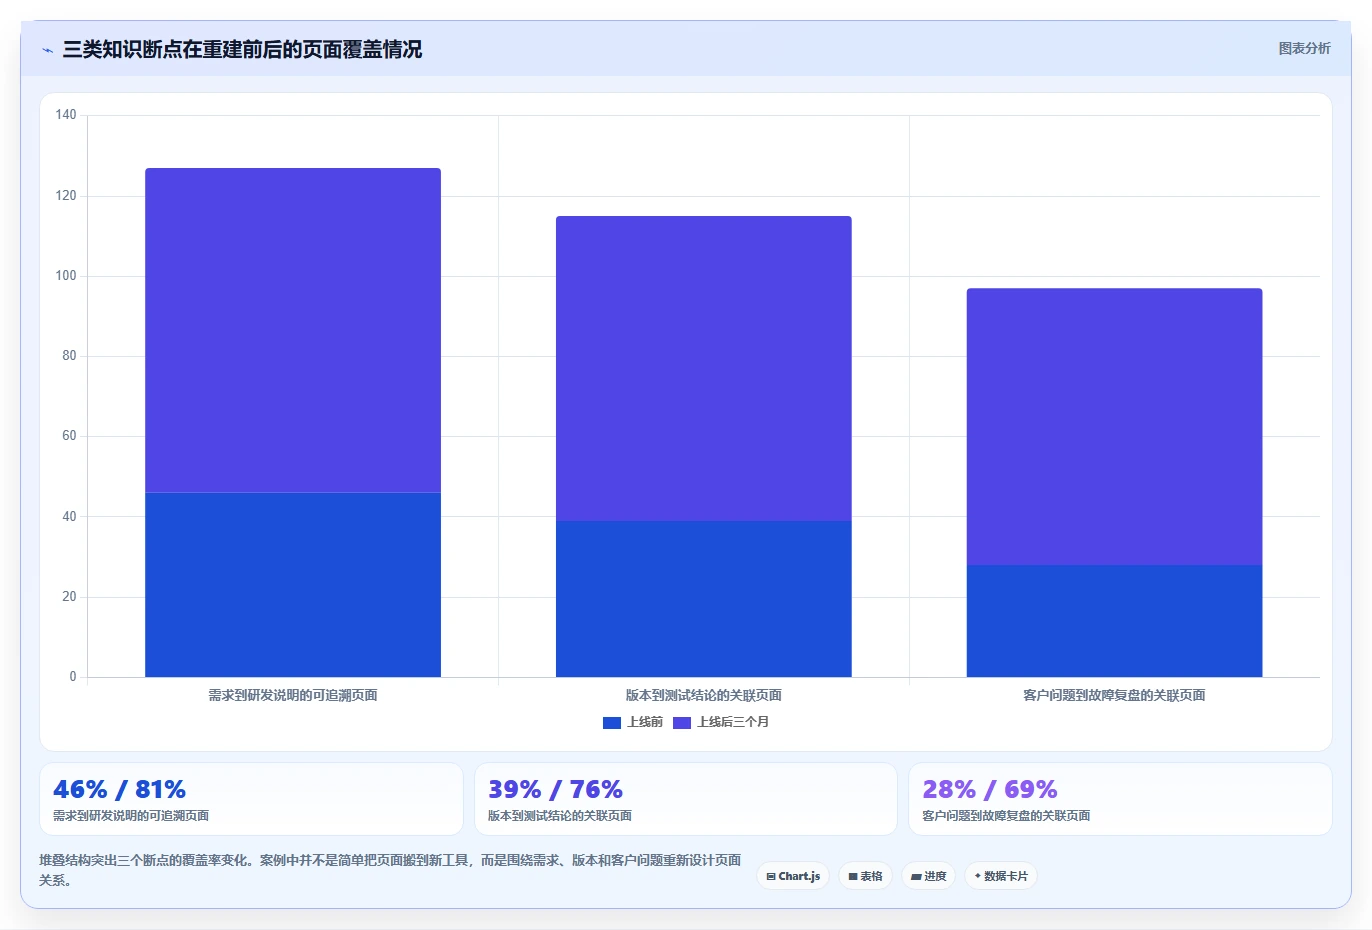This screenshot has height=930, width=1372.
Task: Click the y-axis value 20
Action: 69,596
